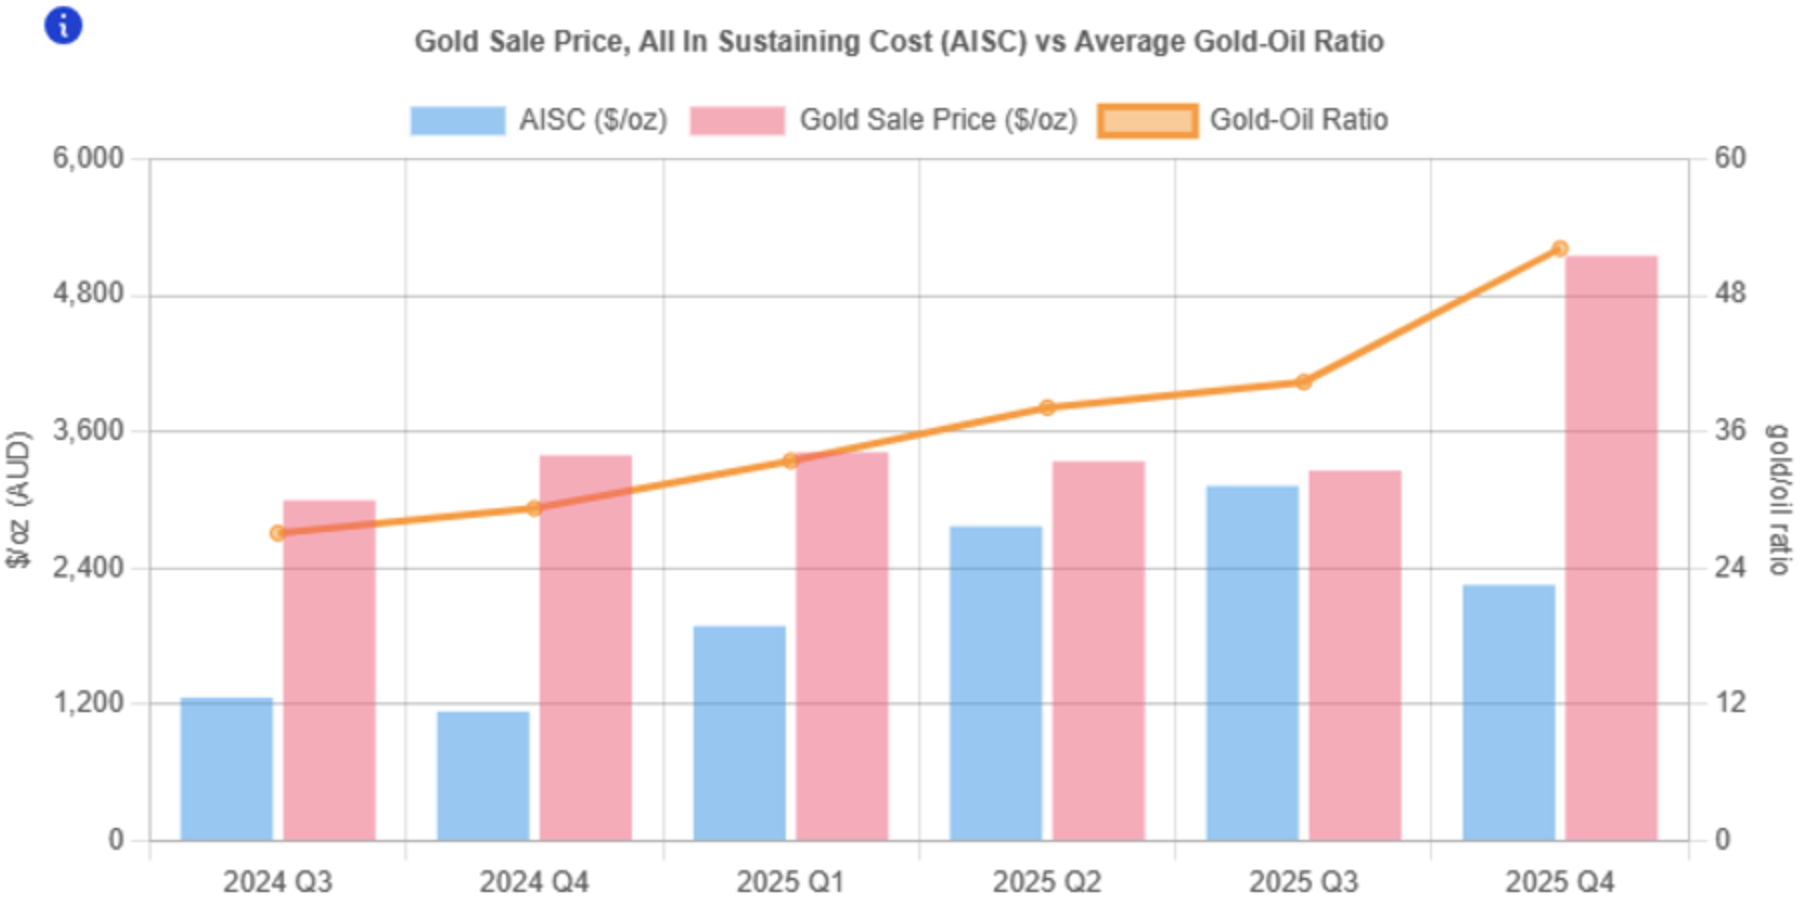Click the chart title text
The width and height of the screenshot is (1806, 914).
coord(899,42)
